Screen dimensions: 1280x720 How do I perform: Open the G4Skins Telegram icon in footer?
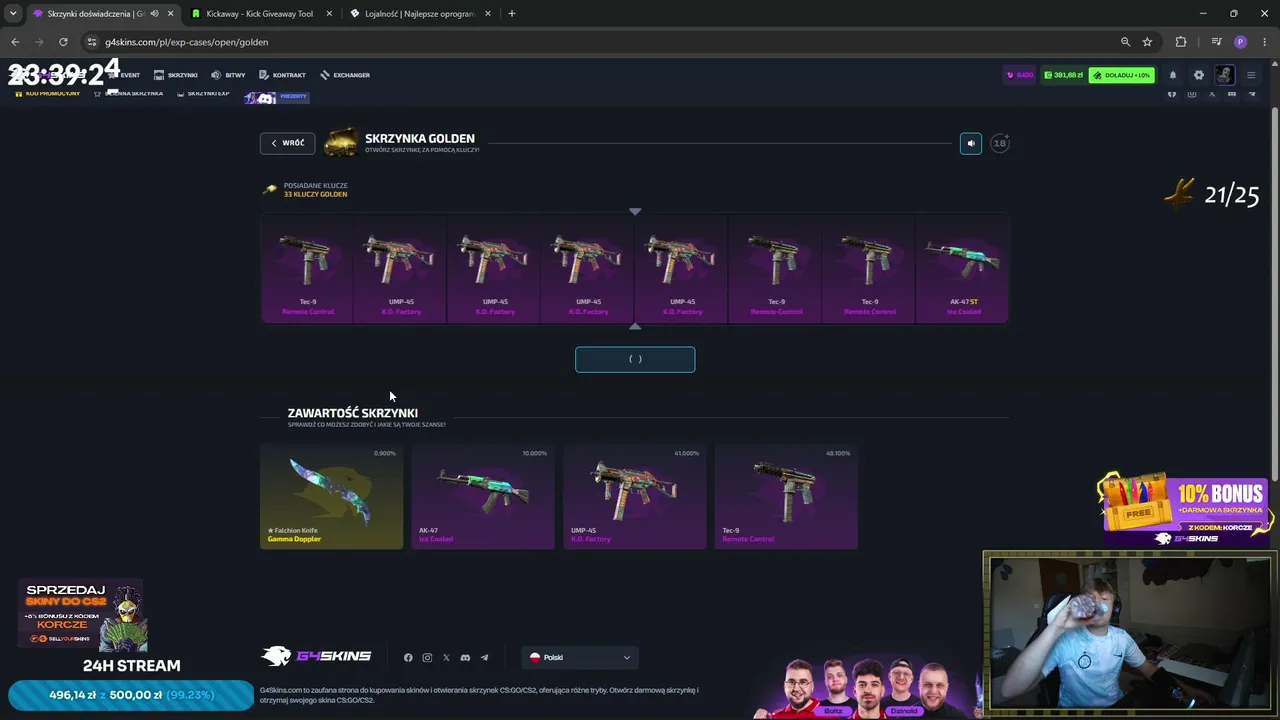tap(485, 658)
